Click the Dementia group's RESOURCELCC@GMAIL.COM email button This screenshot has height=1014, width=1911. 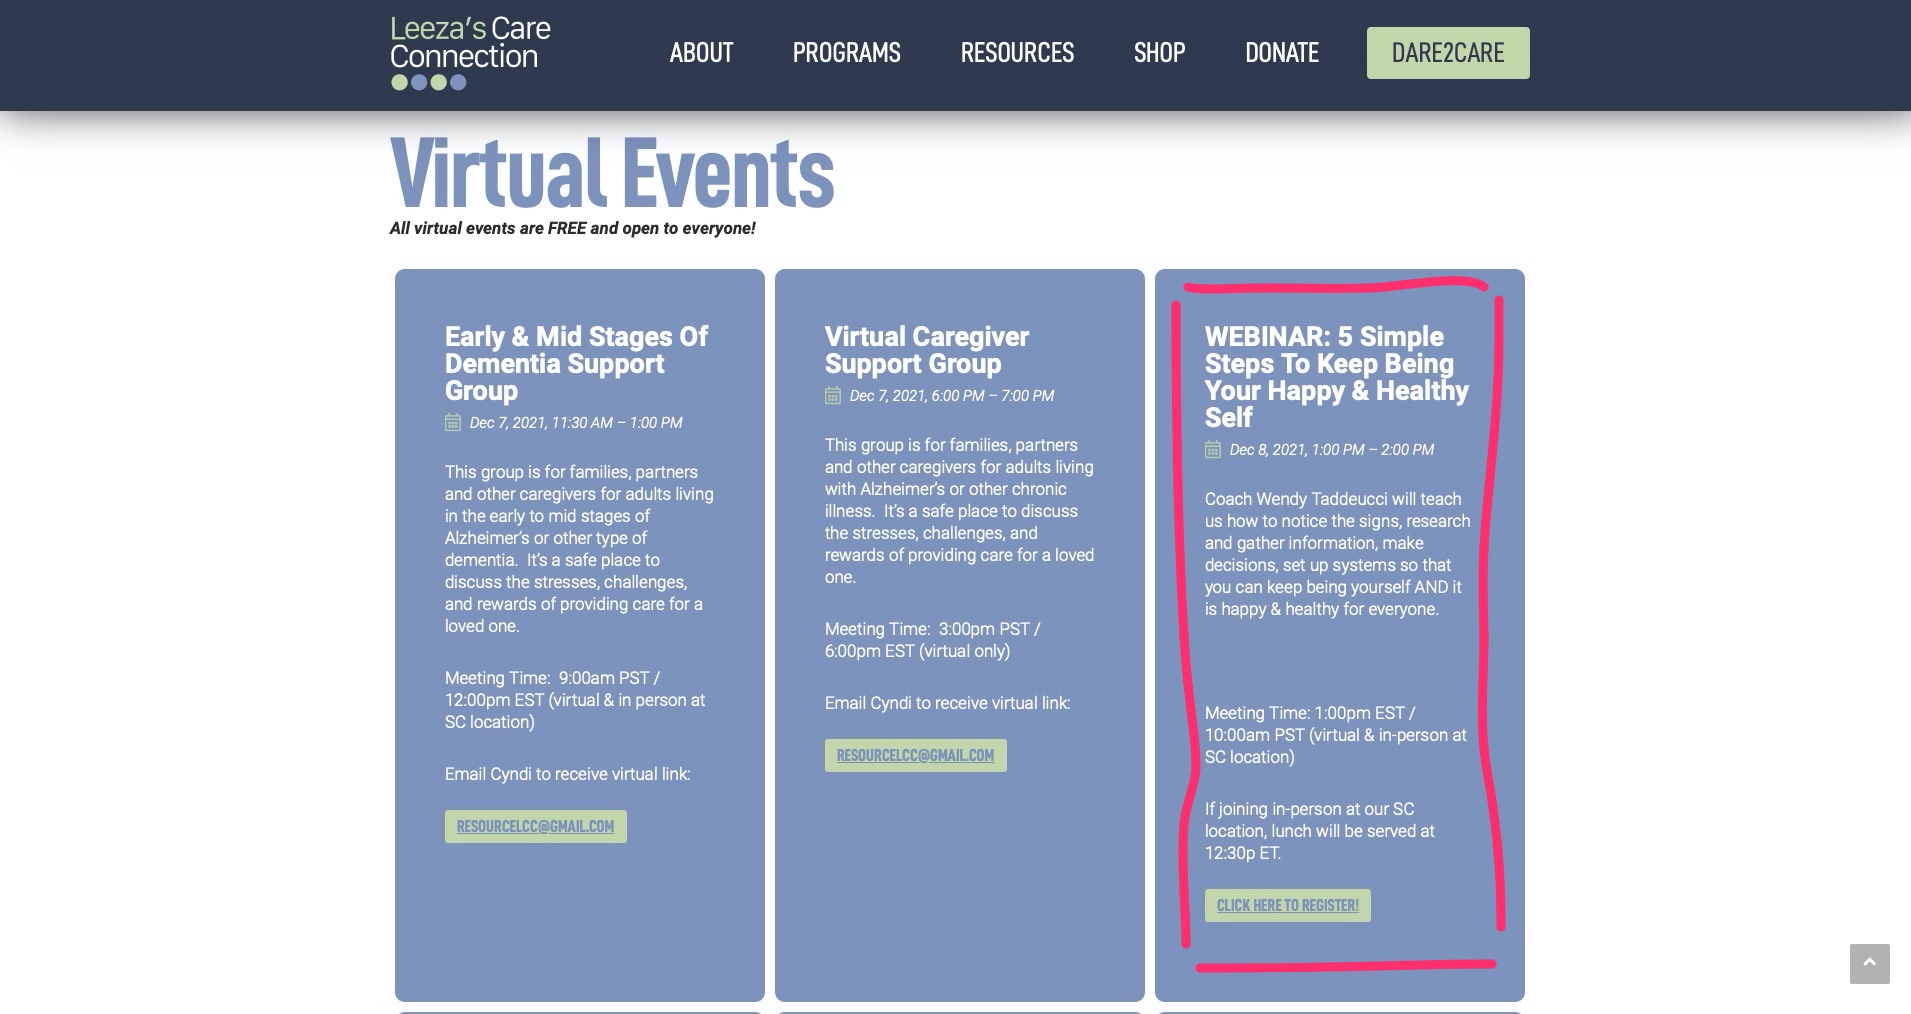coord(535,826)
